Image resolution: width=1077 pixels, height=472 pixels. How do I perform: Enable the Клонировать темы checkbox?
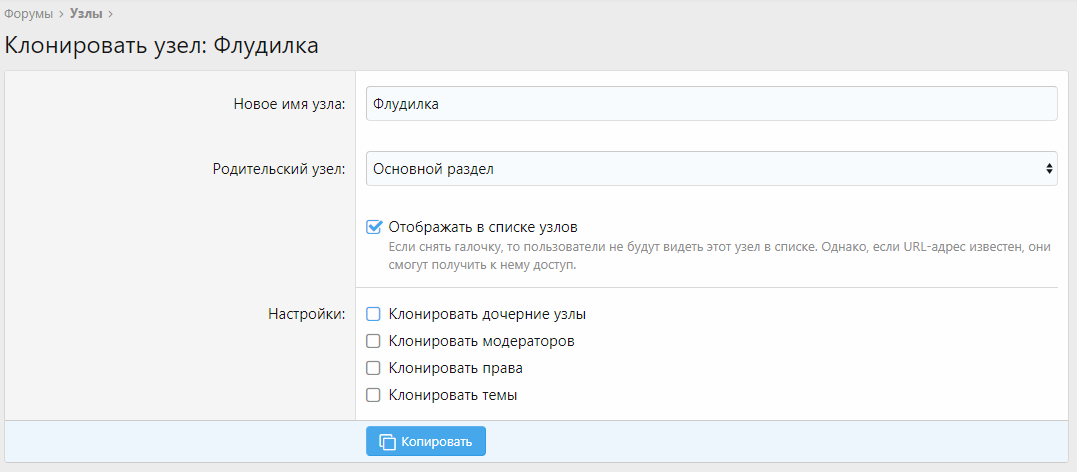[374, 395]
